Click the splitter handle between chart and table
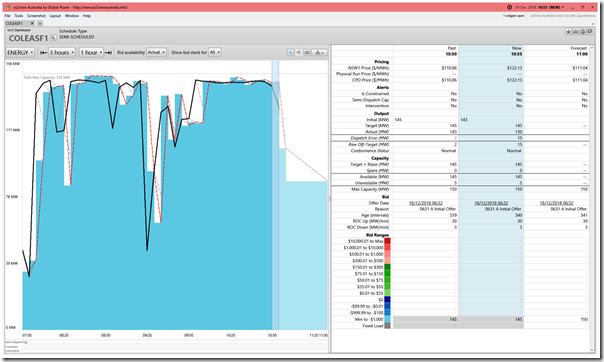The height and width of the screenshot is (362, 604). (329, 198)
